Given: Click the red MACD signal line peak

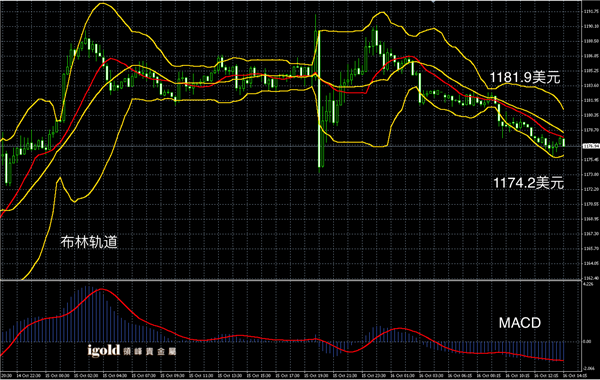Looking at the screenshot, I should [x=101, y=290].
